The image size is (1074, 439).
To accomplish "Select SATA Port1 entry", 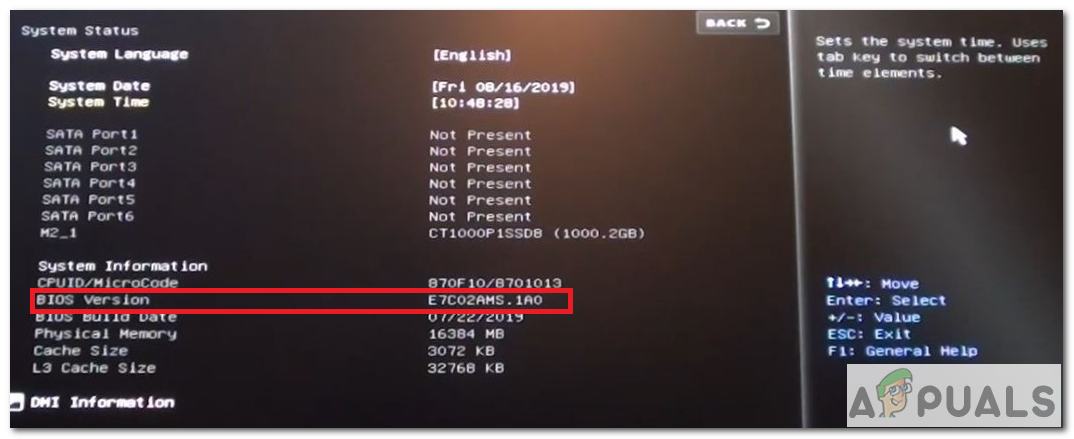I will click(x=91, y=134).
